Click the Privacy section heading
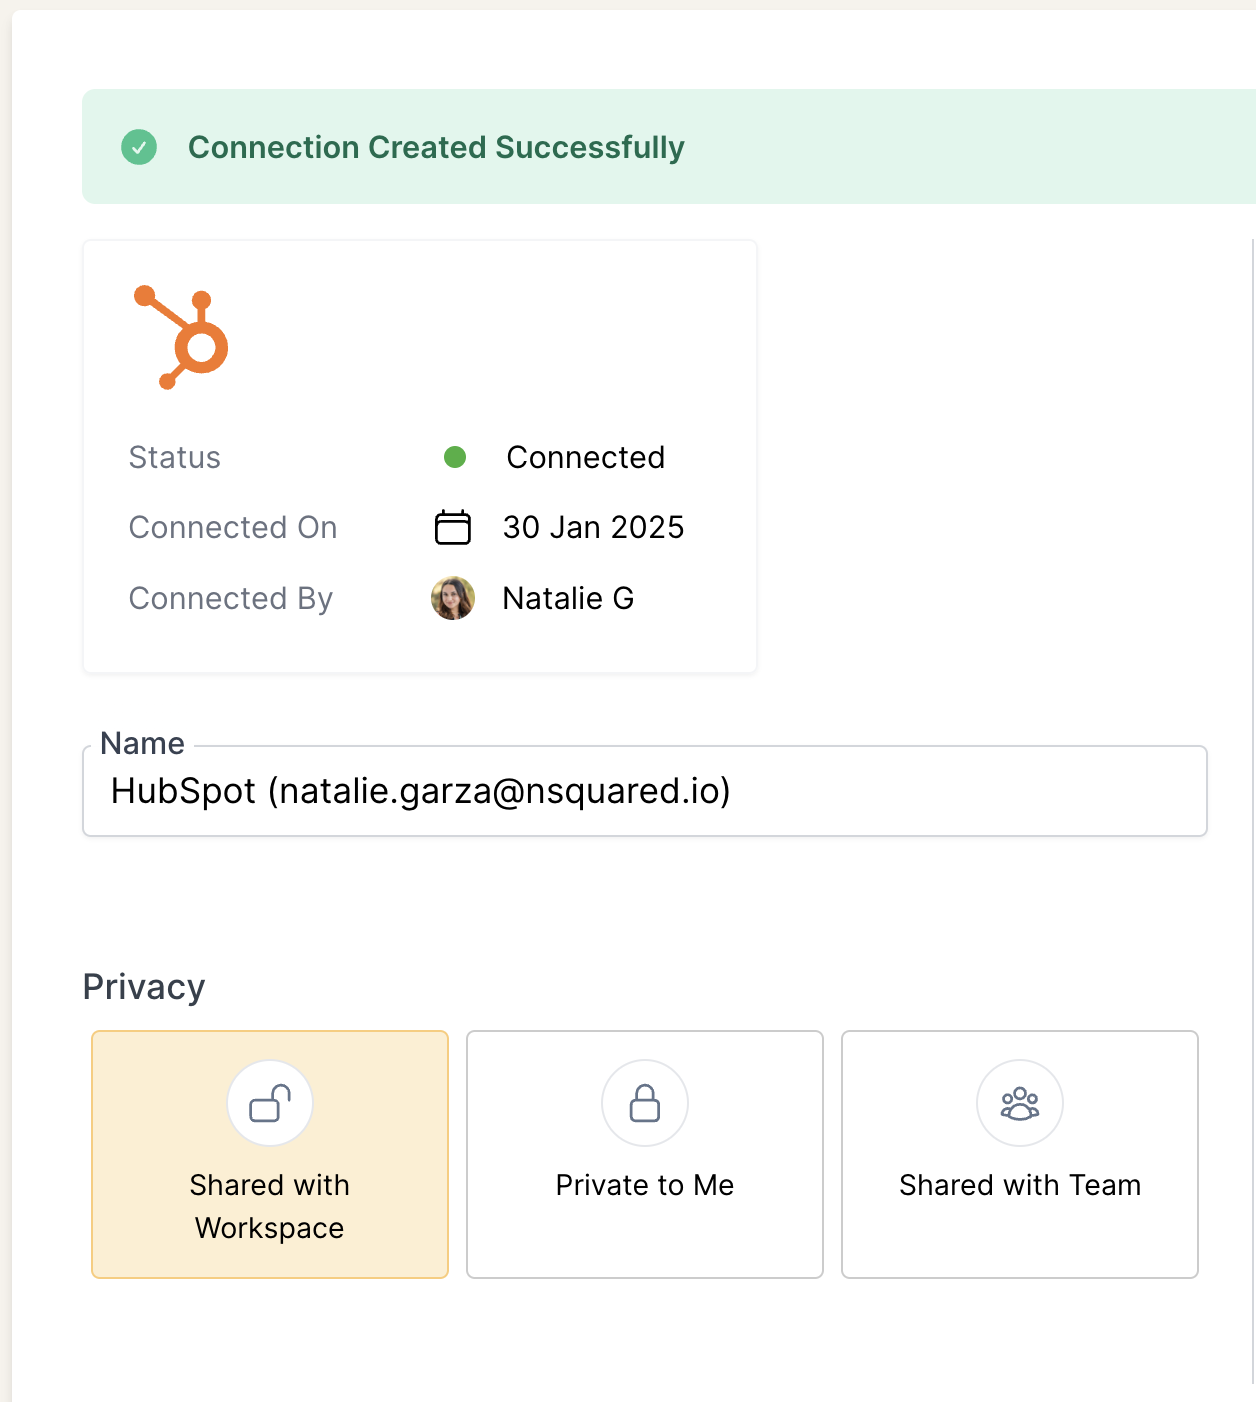Image resolution: width=1256 pixels, height=1402 pixels. 145,987
